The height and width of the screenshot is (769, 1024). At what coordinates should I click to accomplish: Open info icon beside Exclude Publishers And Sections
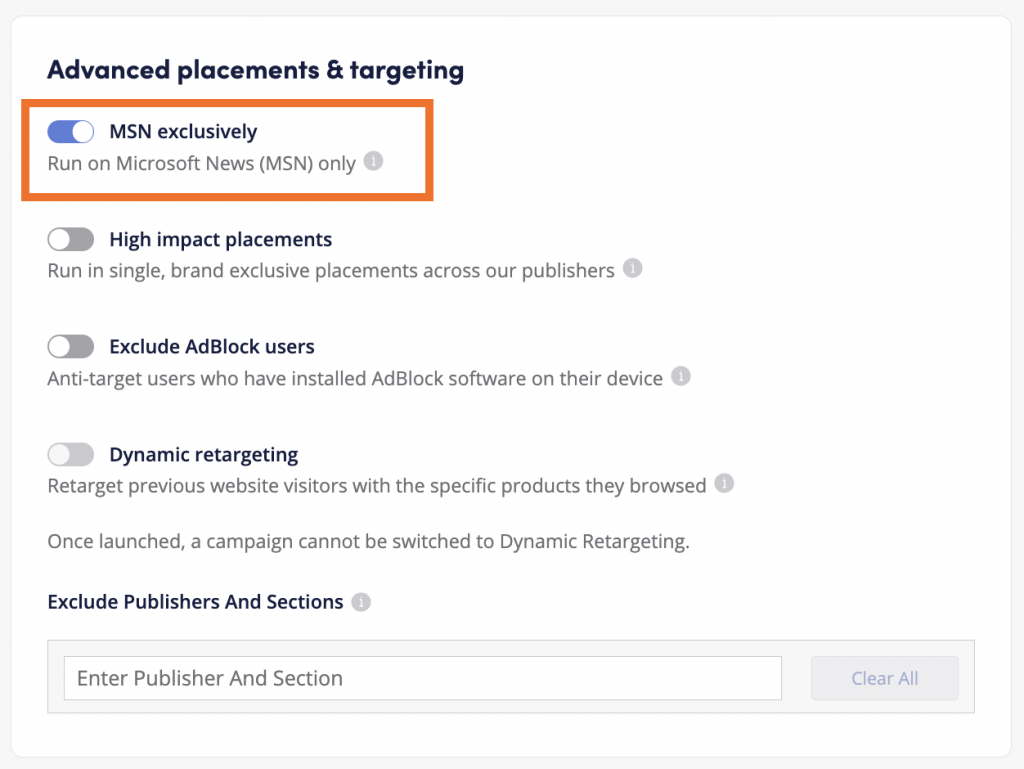point(361,602)
